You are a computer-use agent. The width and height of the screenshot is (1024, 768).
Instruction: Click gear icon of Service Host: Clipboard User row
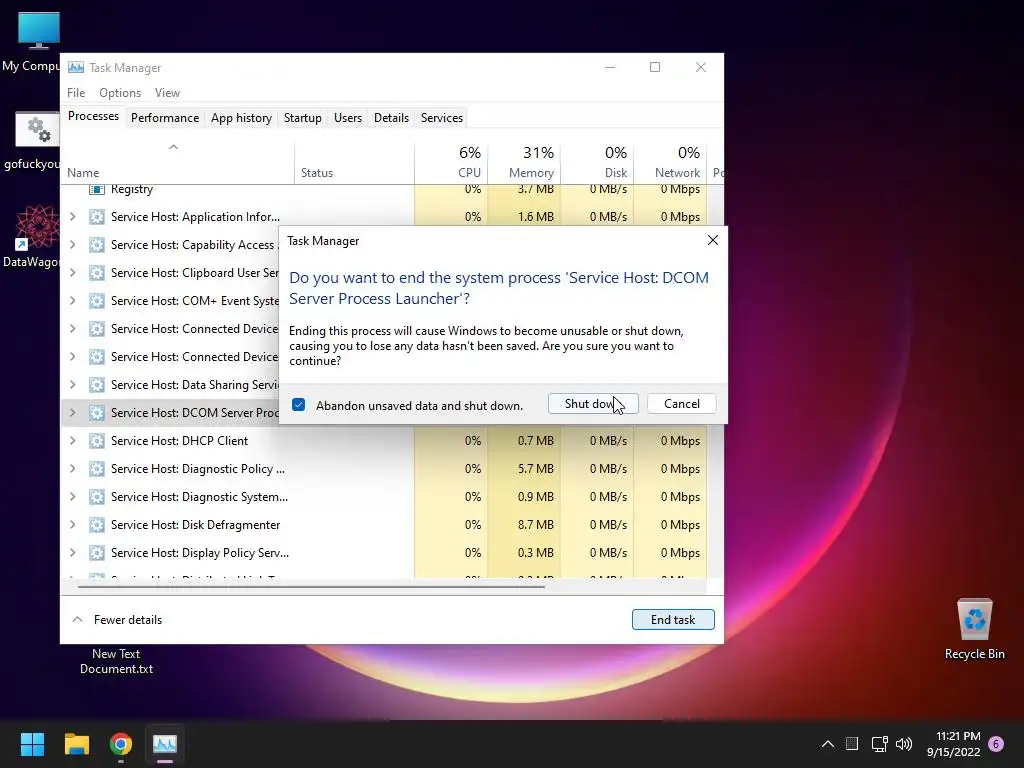point(97,273)
